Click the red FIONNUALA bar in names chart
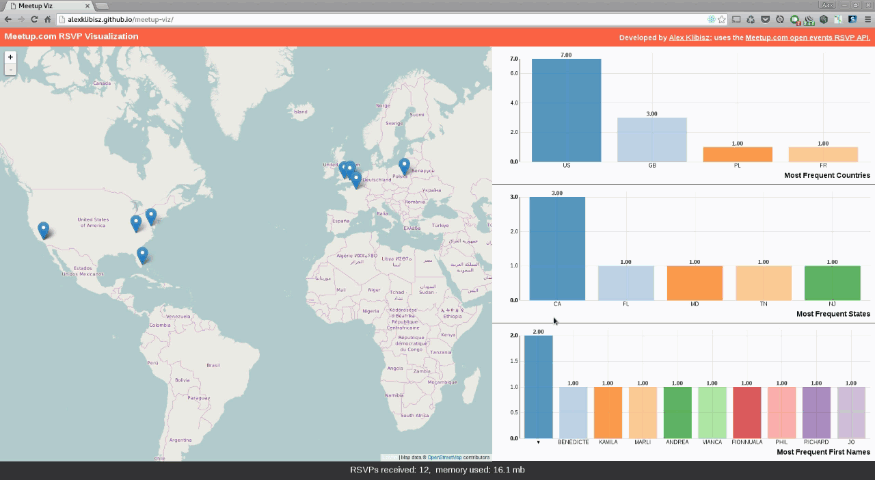 (x=745, y=412)
